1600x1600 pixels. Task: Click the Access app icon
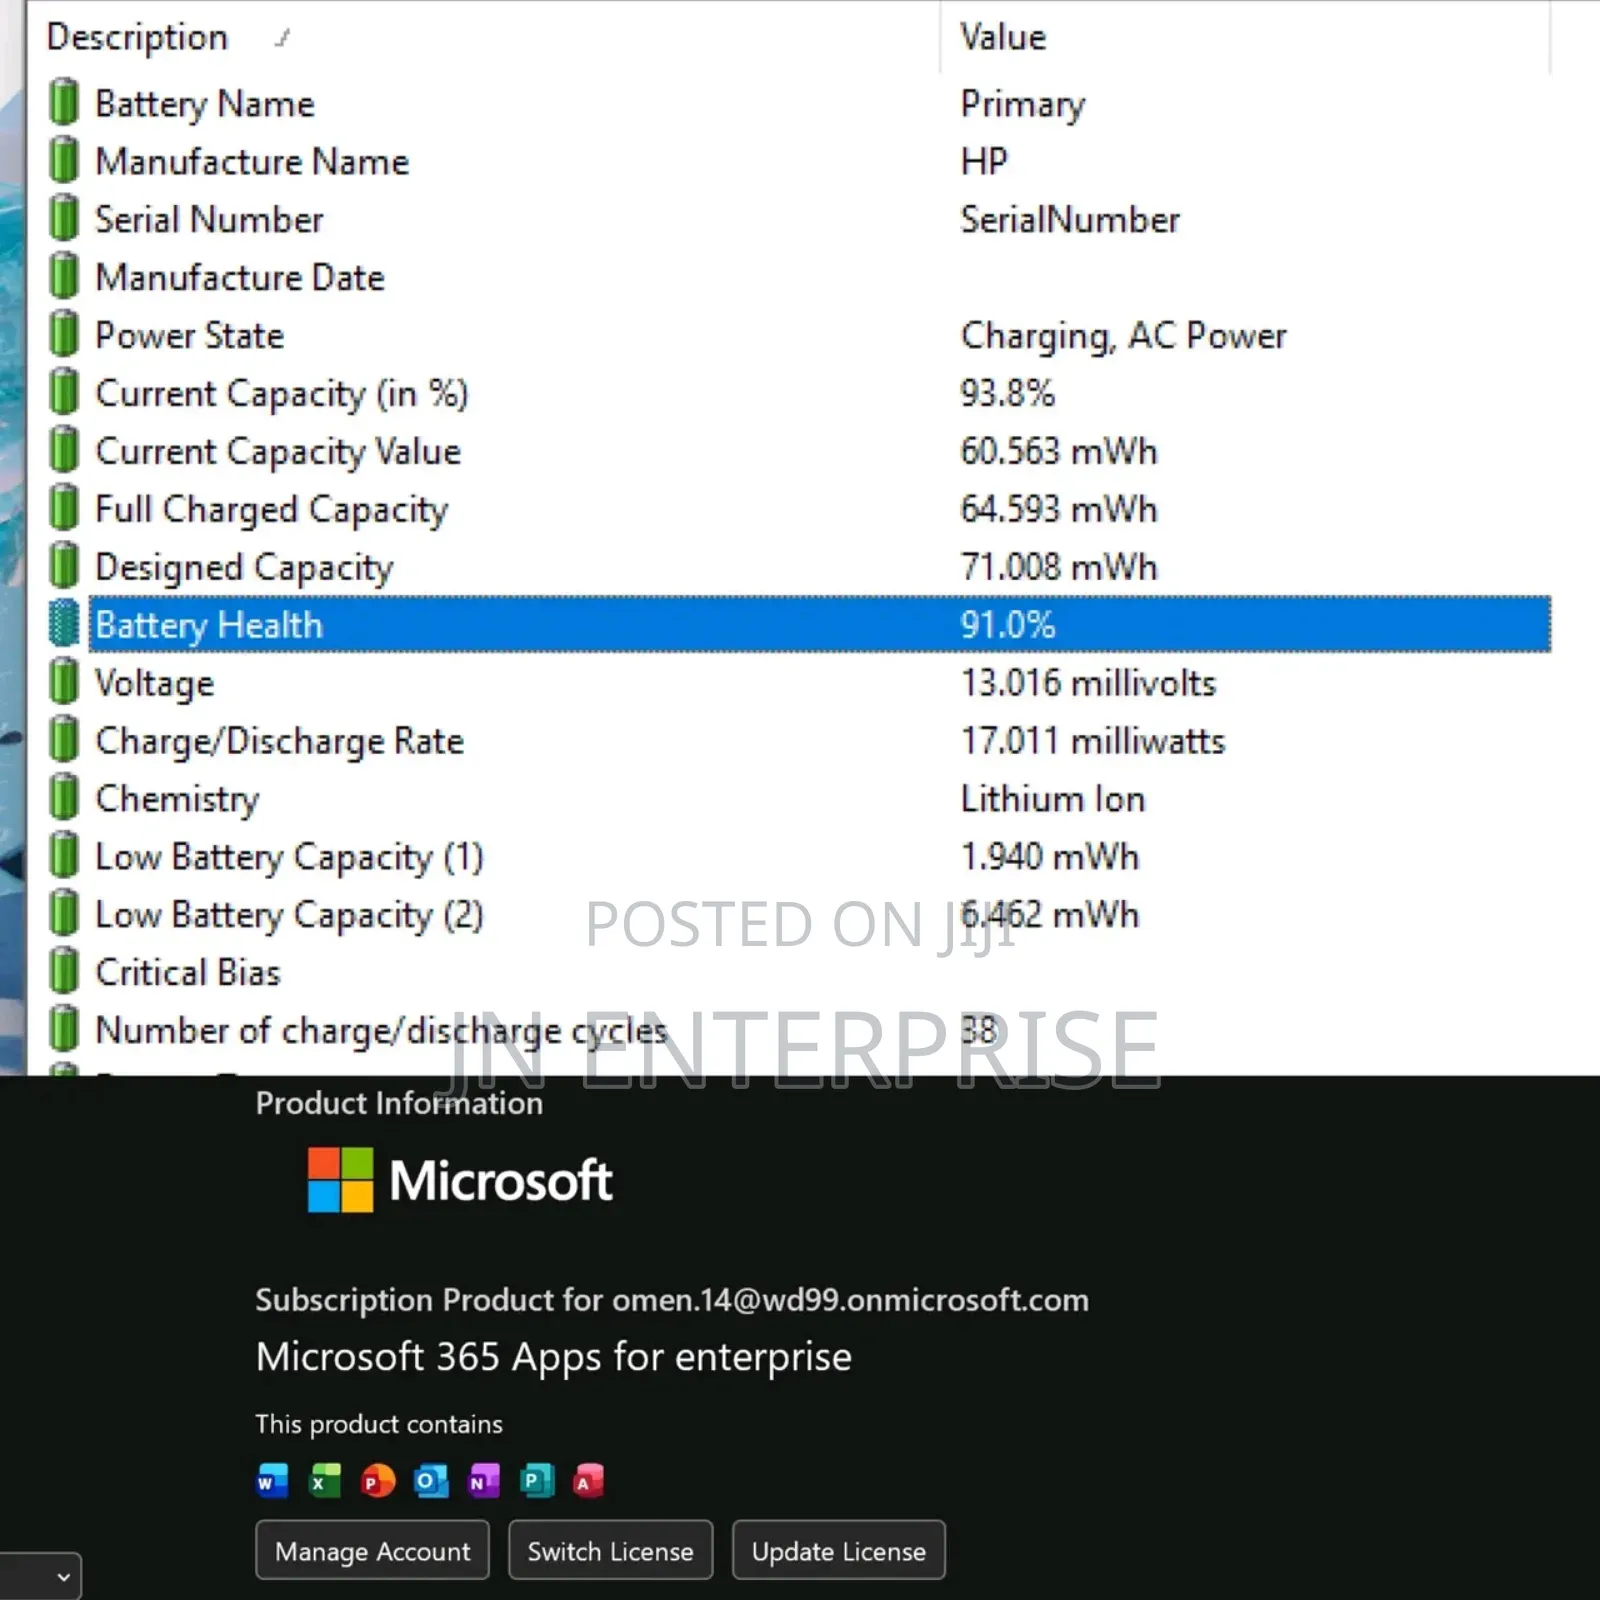tap(589, 1481)
